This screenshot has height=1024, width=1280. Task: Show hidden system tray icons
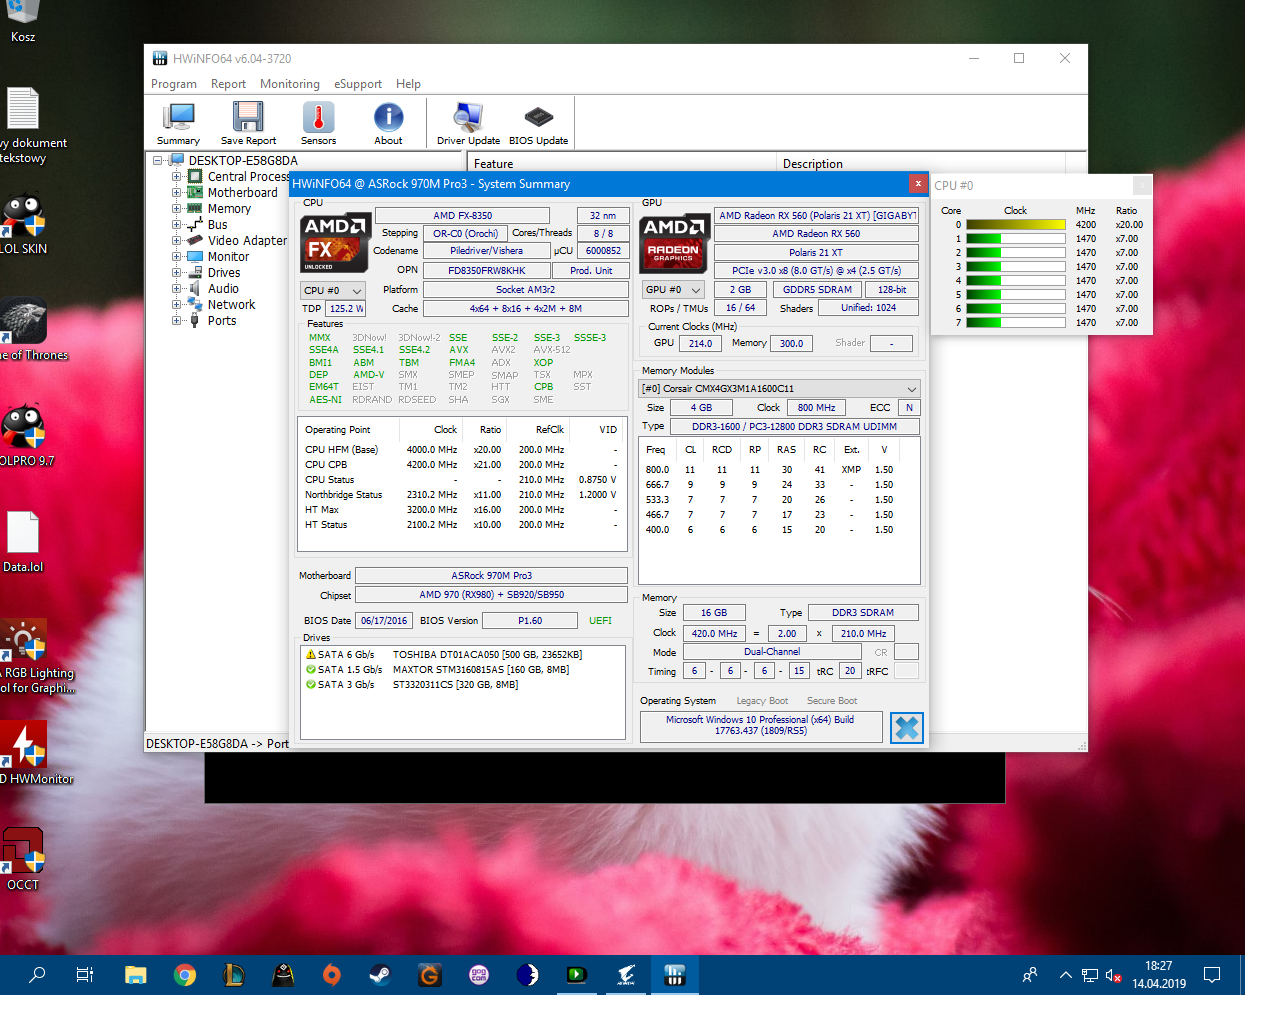[1066, 975]
